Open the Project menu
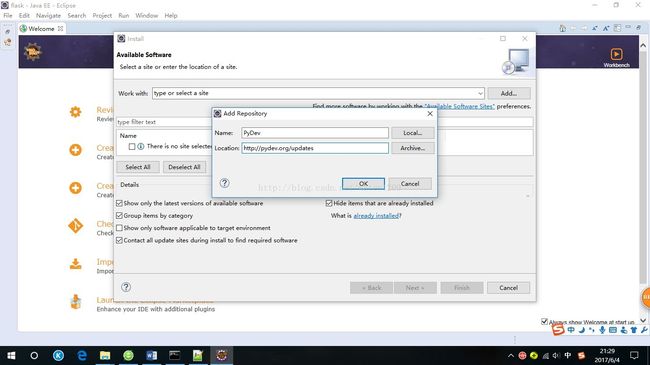 pos(102,15)
